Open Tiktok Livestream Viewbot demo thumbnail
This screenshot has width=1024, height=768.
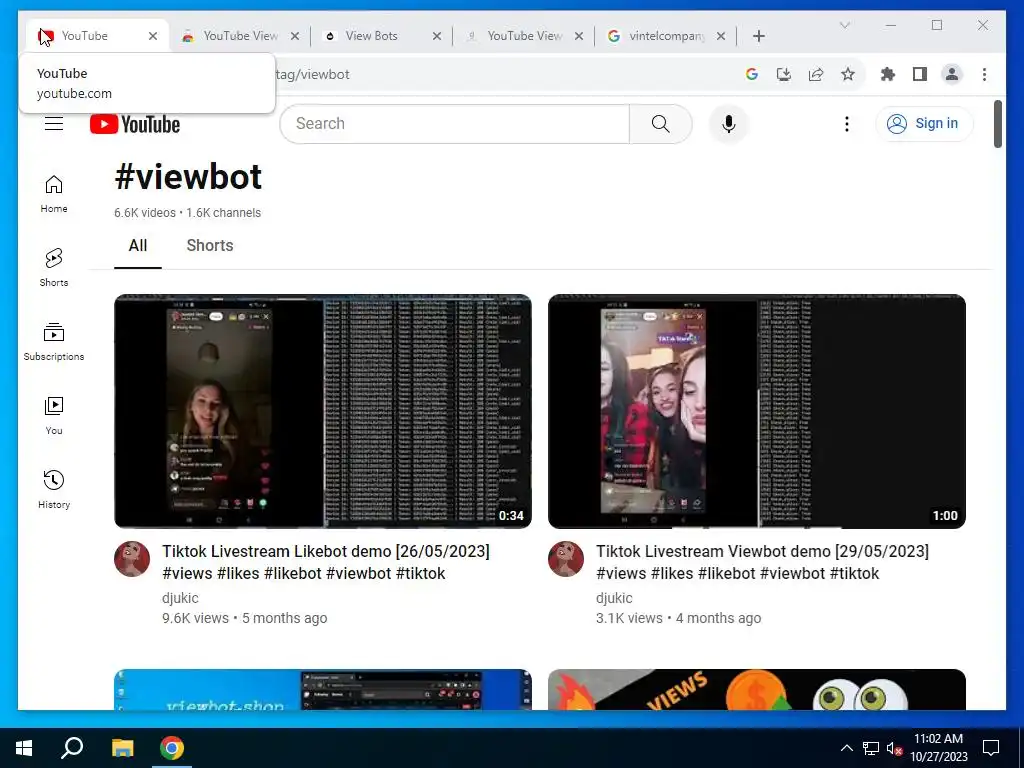pos(756,411)
